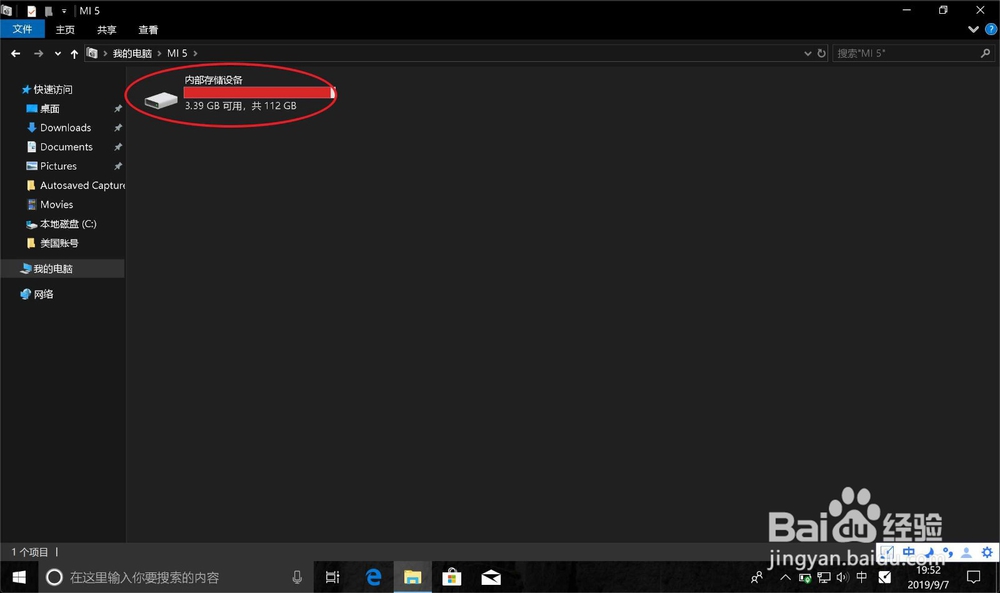1000x593 pixels.
Task: Launch Microsoft Edge from the taskbar
Action: point(374,578)
